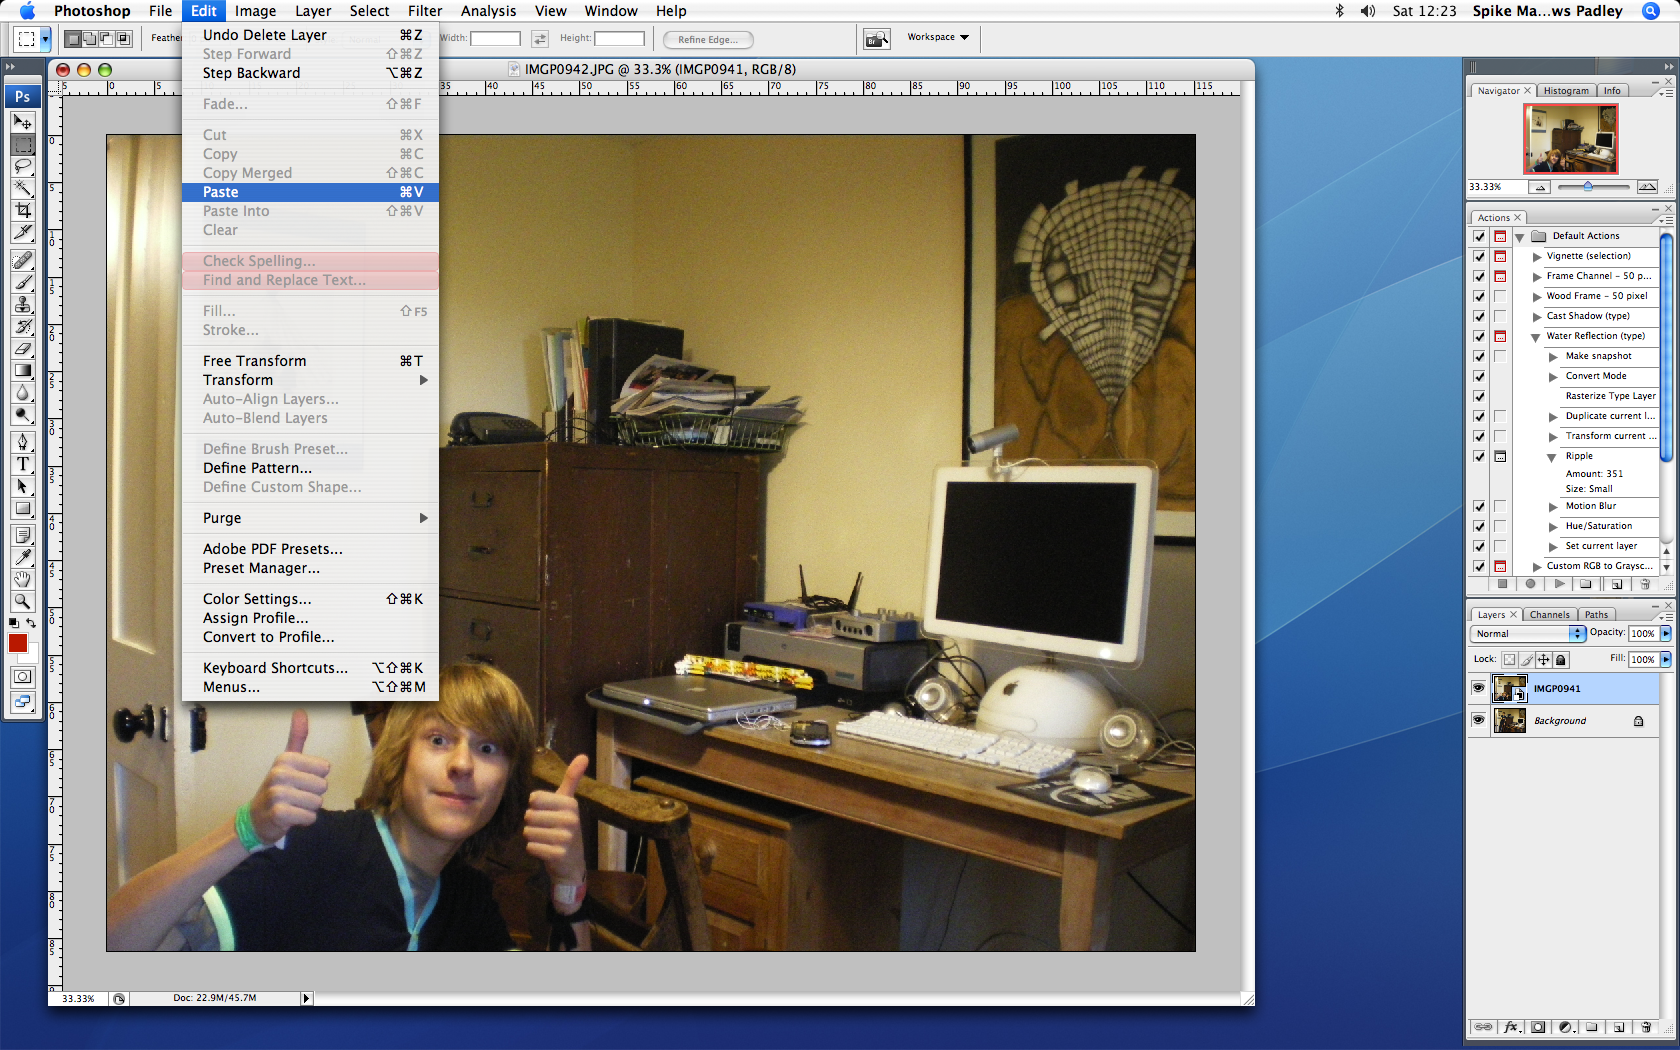Expand the Hue/Saturation step

coord(1553,527)
